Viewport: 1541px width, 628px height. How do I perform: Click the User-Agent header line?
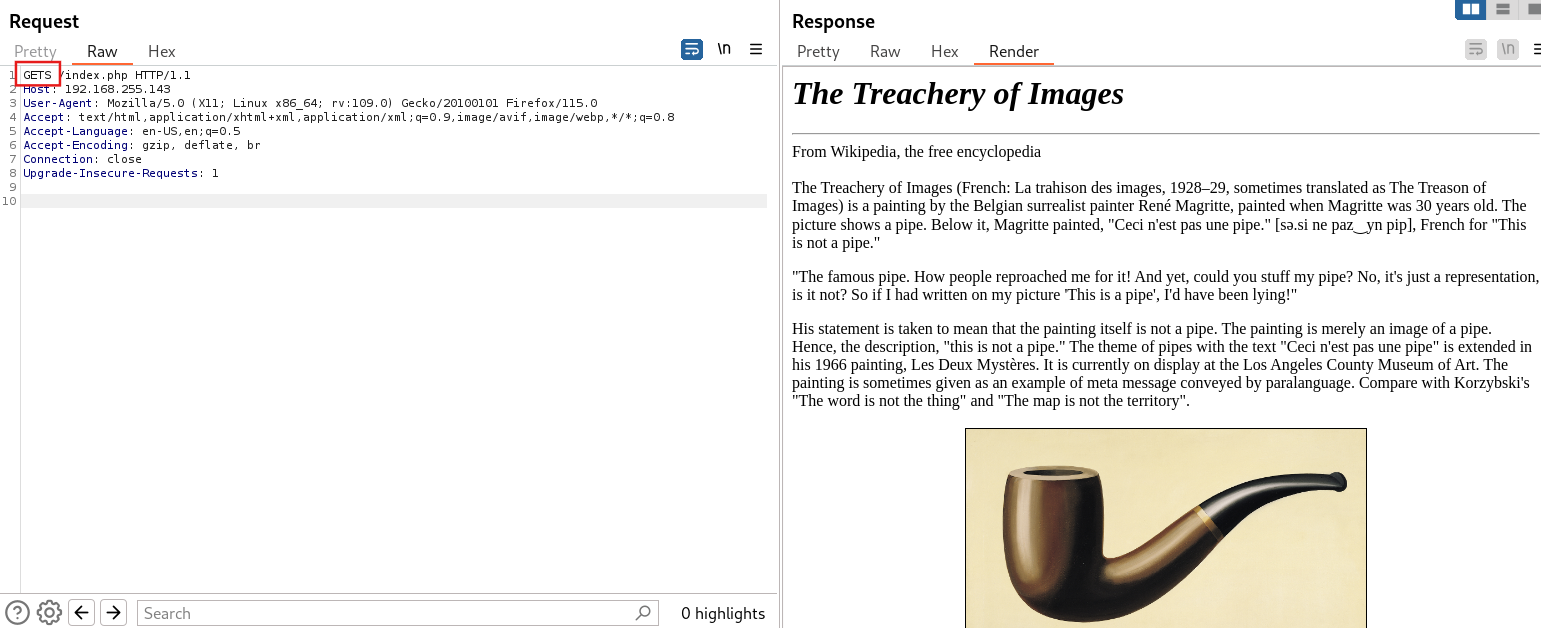pos(310,103)
